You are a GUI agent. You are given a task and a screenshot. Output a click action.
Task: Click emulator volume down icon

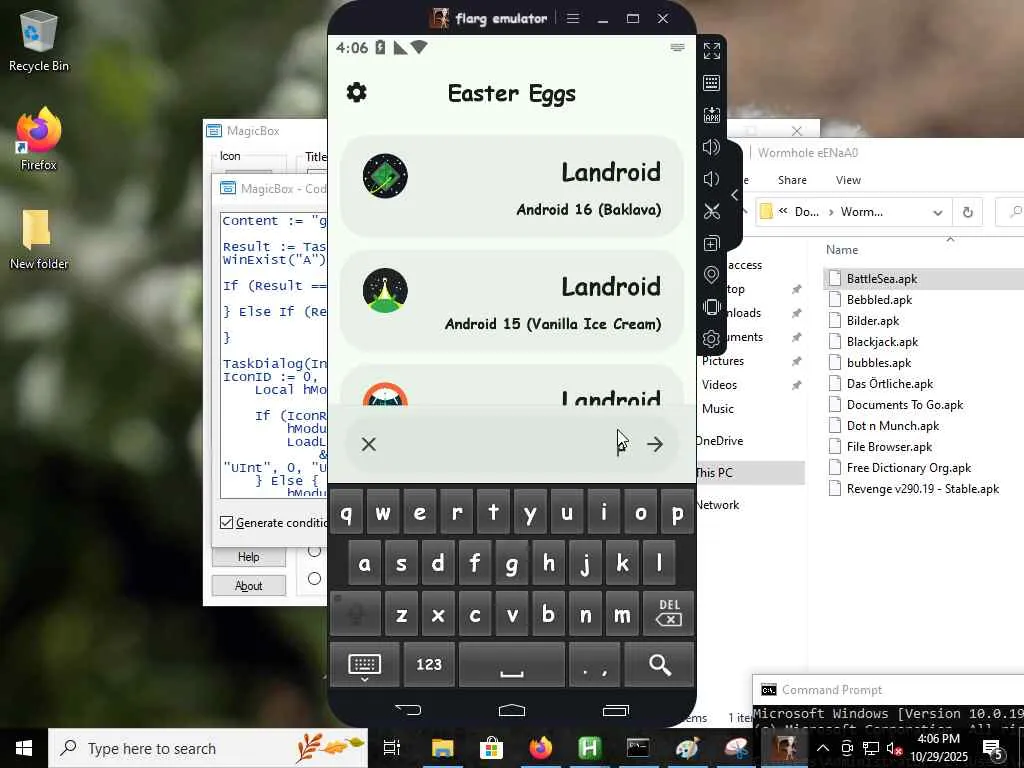[712, 179]
